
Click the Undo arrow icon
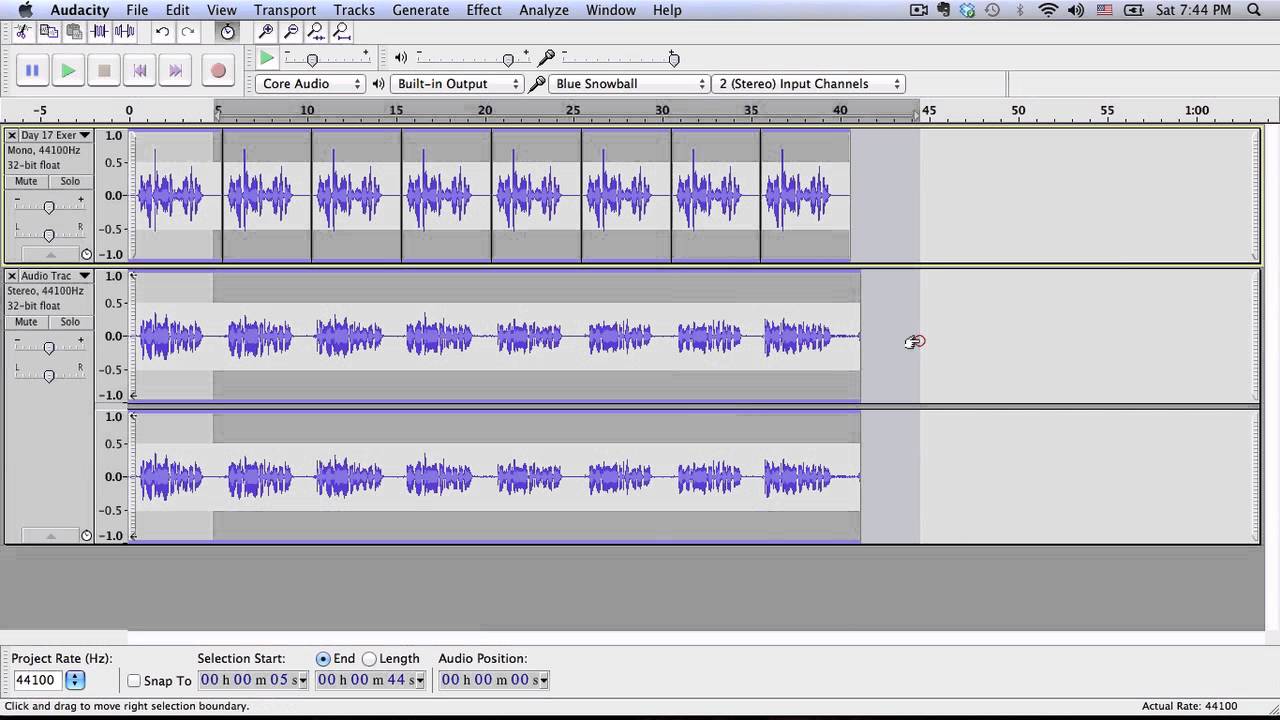[162, 32]
